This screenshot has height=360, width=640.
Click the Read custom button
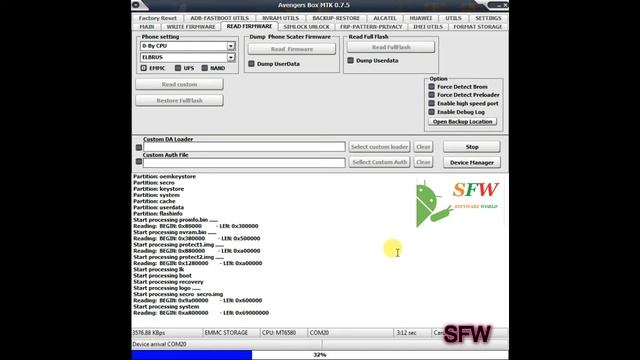point(179,84)
